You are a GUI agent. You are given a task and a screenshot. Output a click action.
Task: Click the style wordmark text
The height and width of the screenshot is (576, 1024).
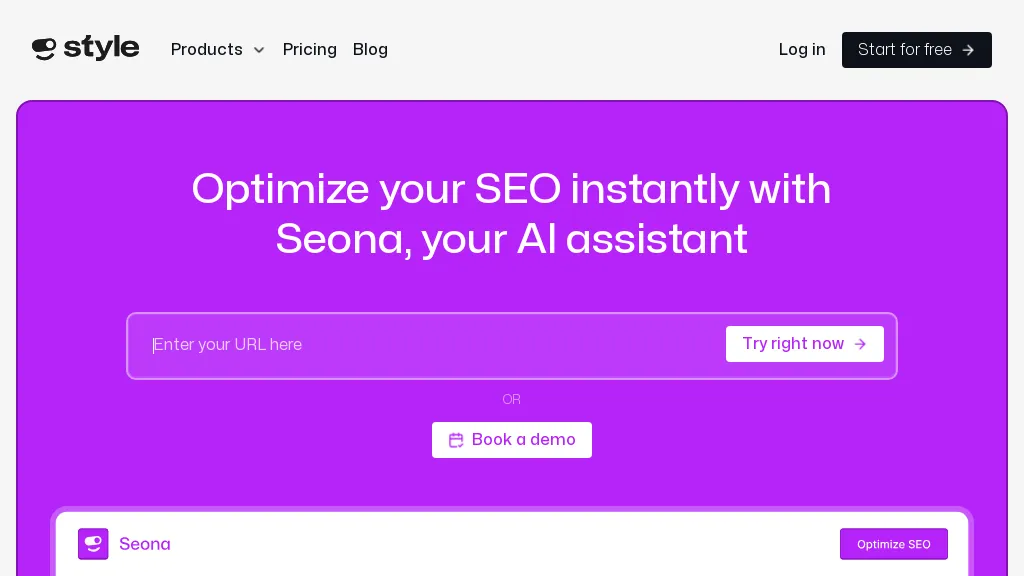click(101, 48)
